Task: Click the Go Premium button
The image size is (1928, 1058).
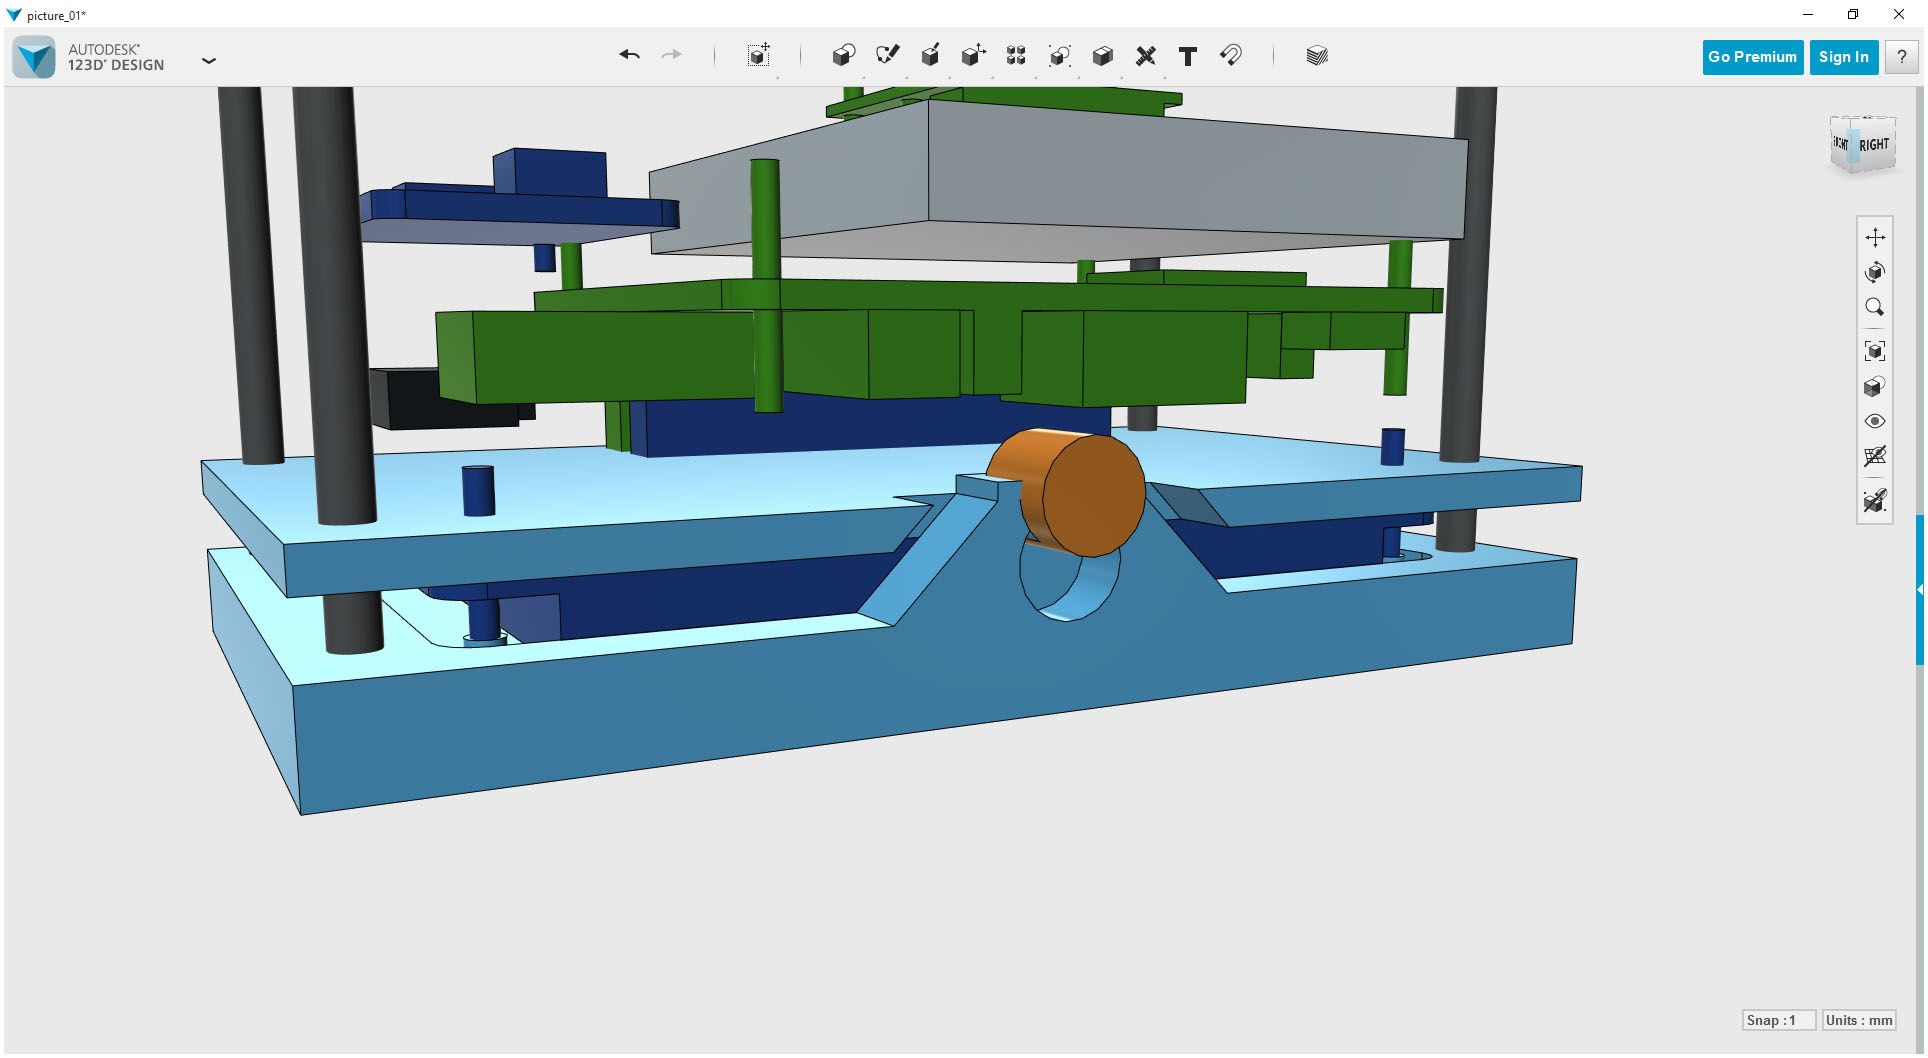Action: [x=1752, y=57]
